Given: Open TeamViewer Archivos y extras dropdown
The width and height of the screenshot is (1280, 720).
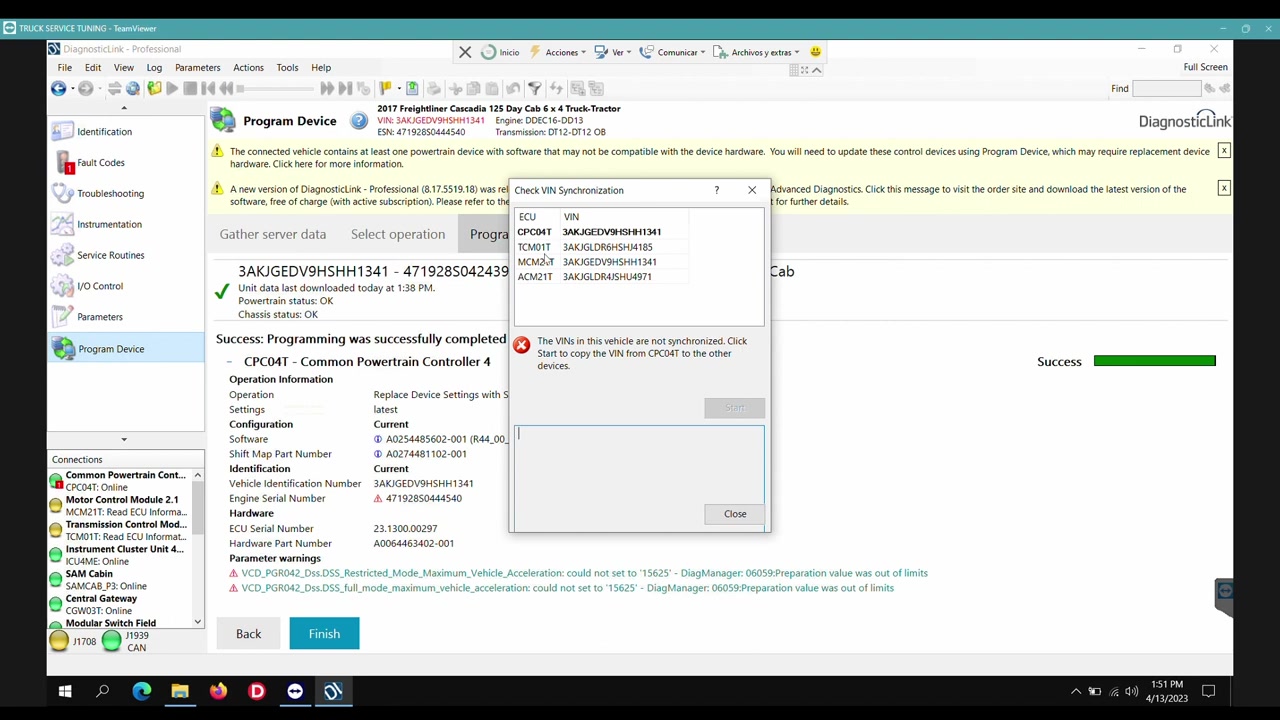Looking at the screenshot, I should tap(758, 52).
